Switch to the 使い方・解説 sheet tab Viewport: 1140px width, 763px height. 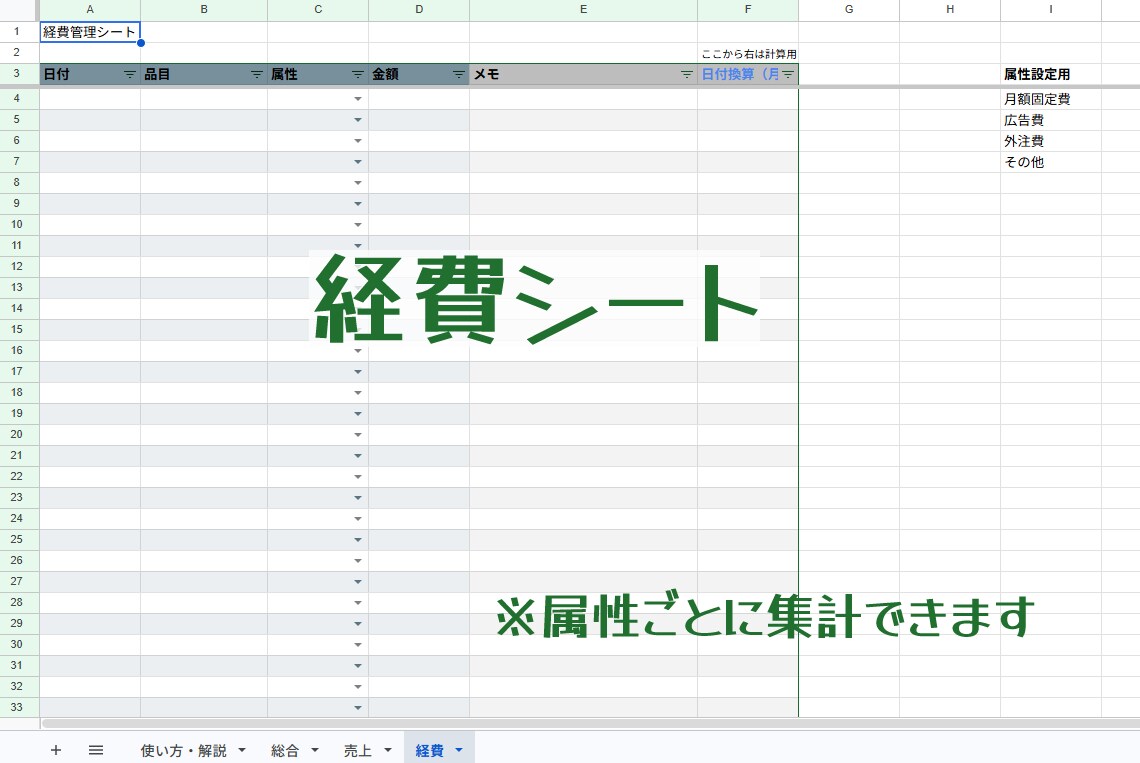[183, 751]
